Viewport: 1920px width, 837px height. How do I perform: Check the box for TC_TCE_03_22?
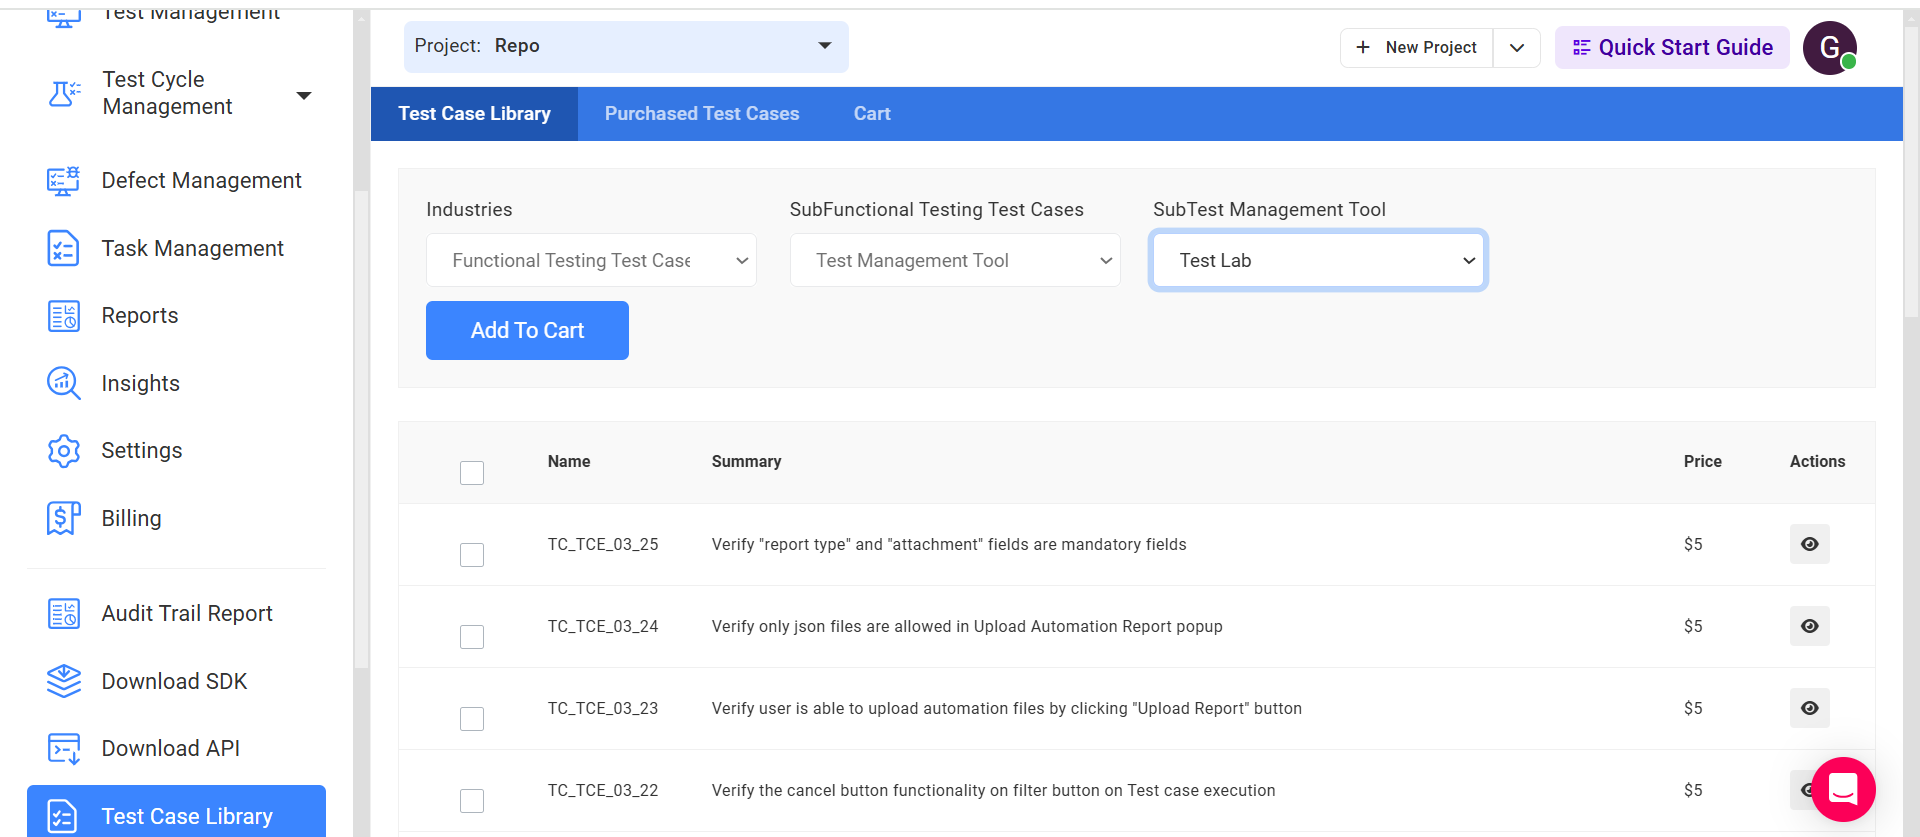point(472,801)
